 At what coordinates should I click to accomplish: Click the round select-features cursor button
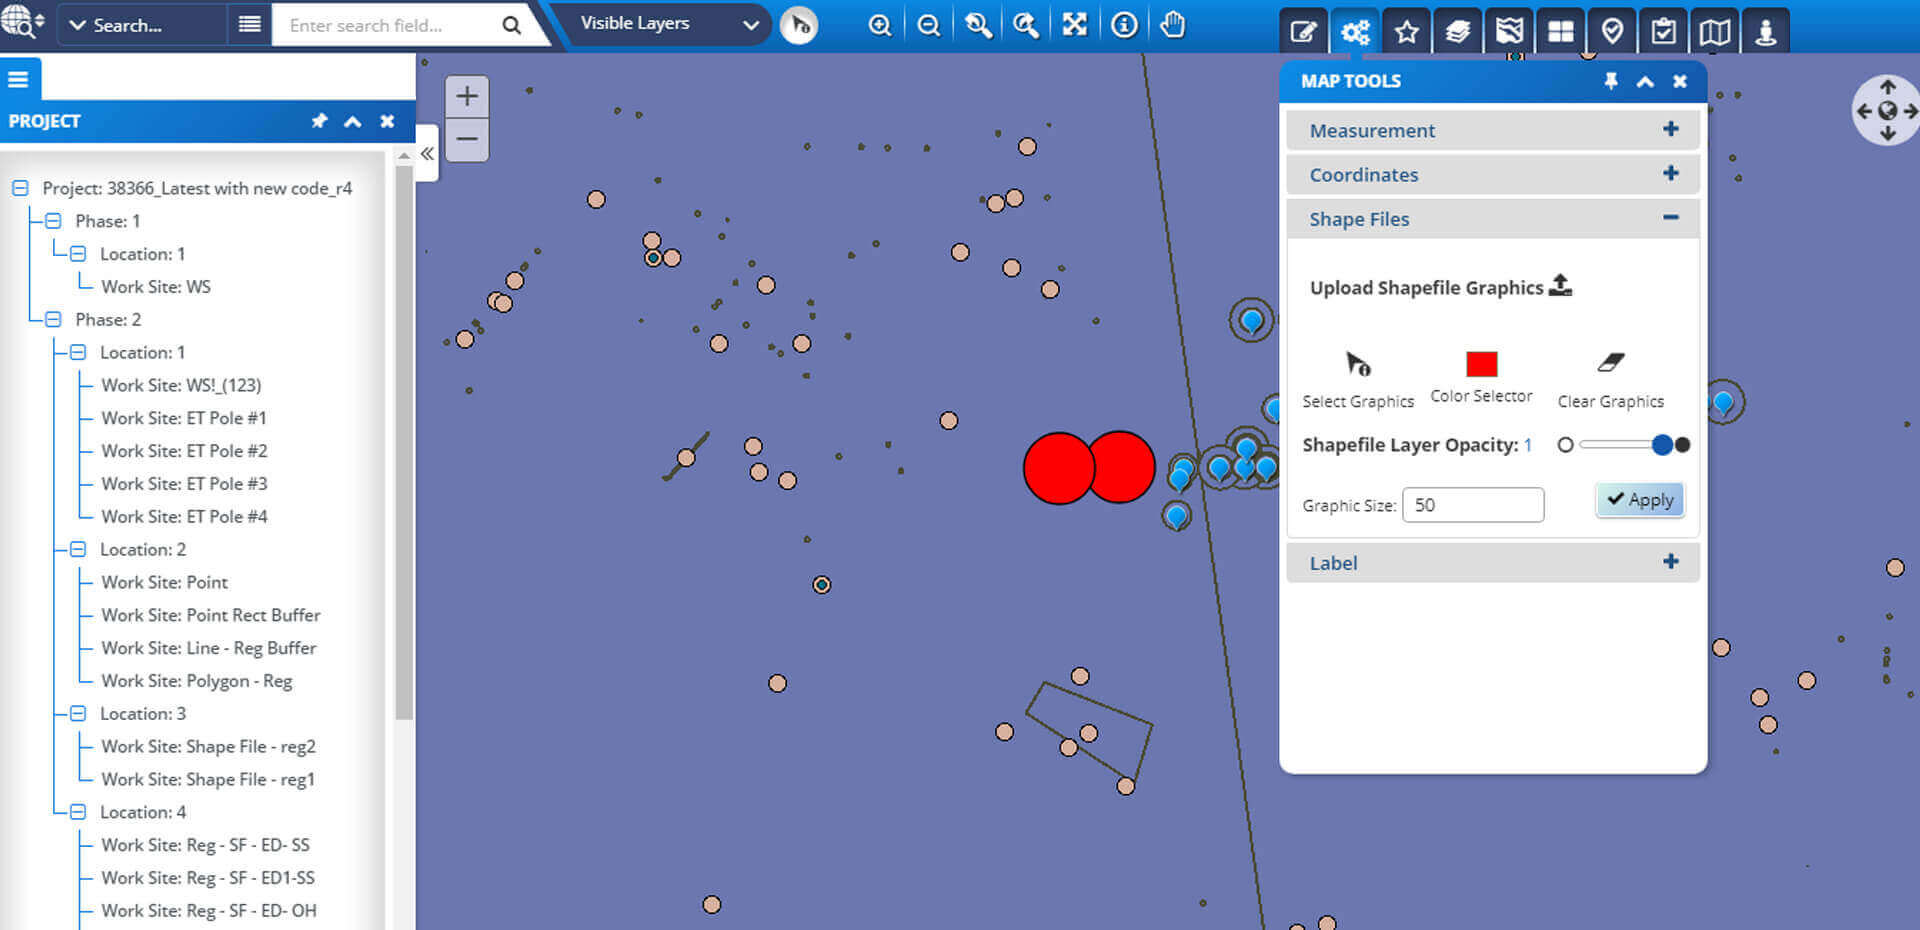pos(799,25)
